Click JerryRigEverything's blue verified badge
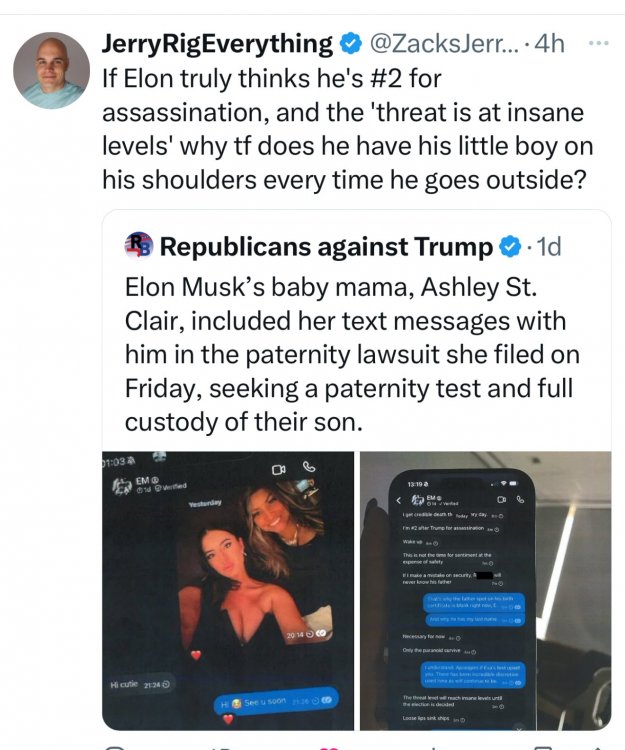 [349, 44]
